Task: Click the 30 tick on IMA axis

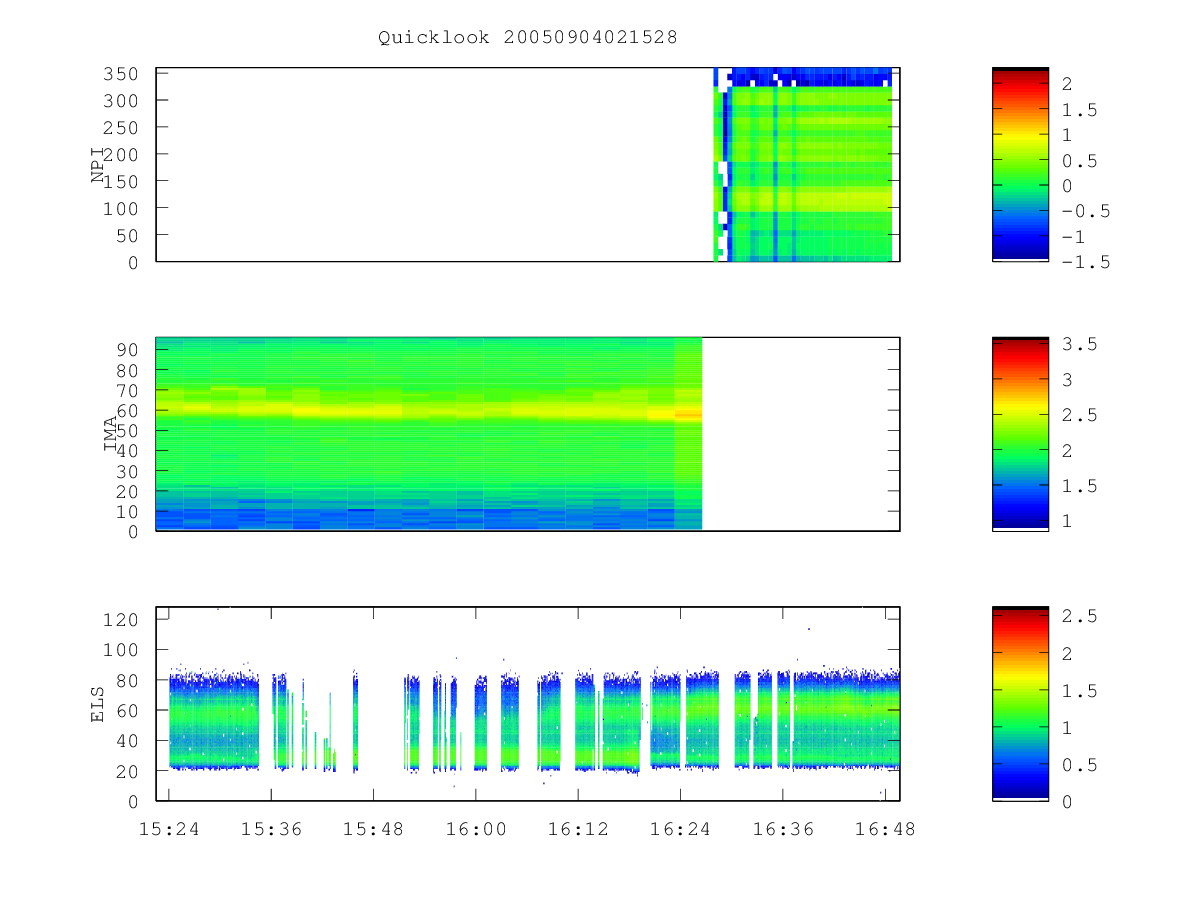Action: (126, 471)
